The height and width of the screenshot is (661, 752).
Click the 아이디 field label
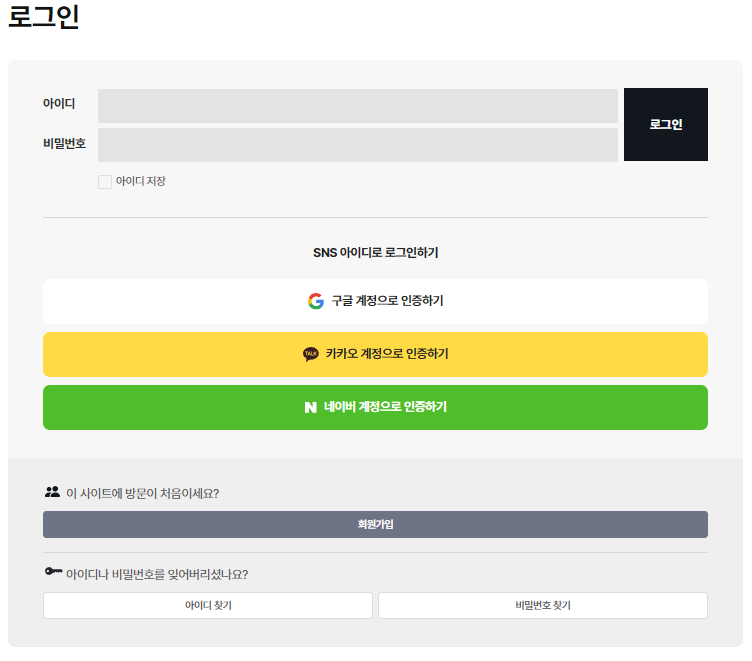click(x=59, y=104)
